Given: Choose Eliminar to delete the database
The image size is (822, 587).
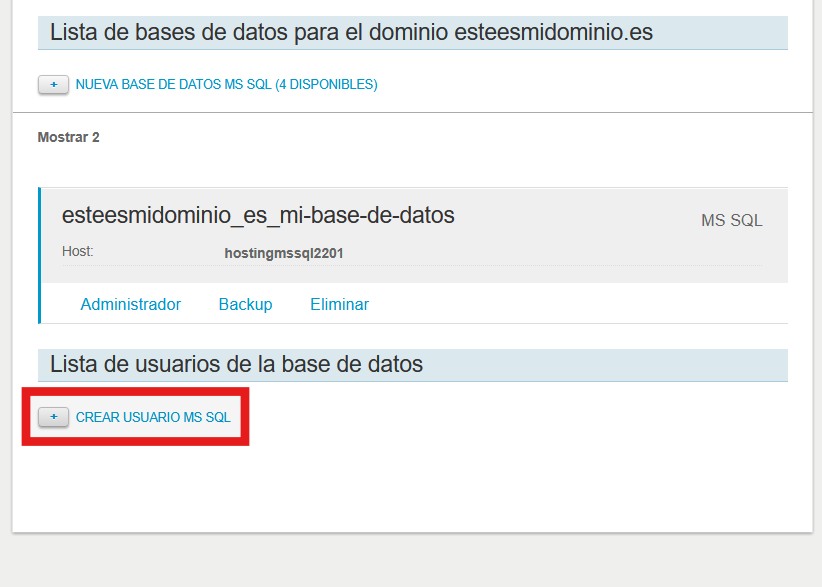Looking at the screenshot, I should pyautogui.click(x=339, y=304).
